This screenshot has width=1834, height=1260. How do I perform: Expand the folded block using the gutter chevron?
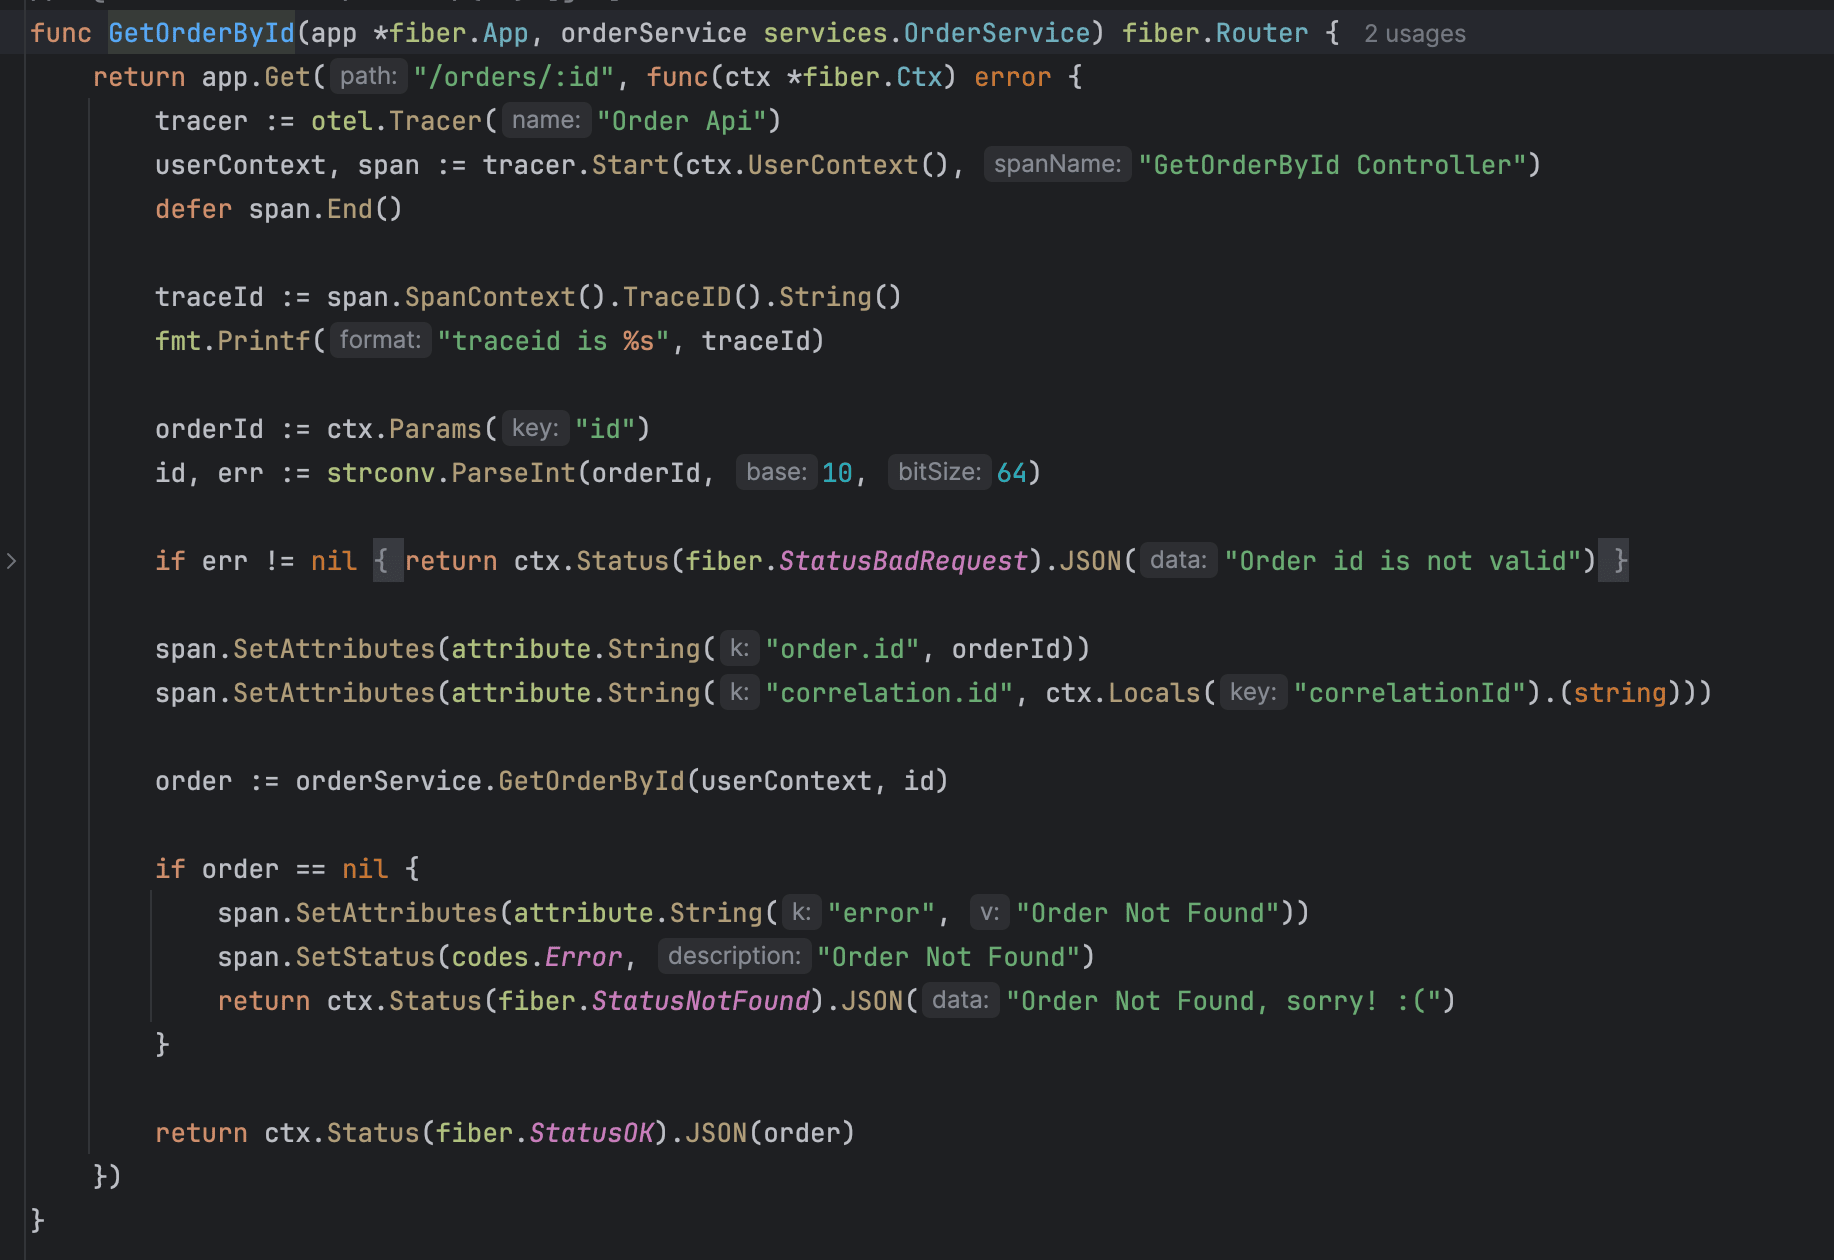coord(11,561)
